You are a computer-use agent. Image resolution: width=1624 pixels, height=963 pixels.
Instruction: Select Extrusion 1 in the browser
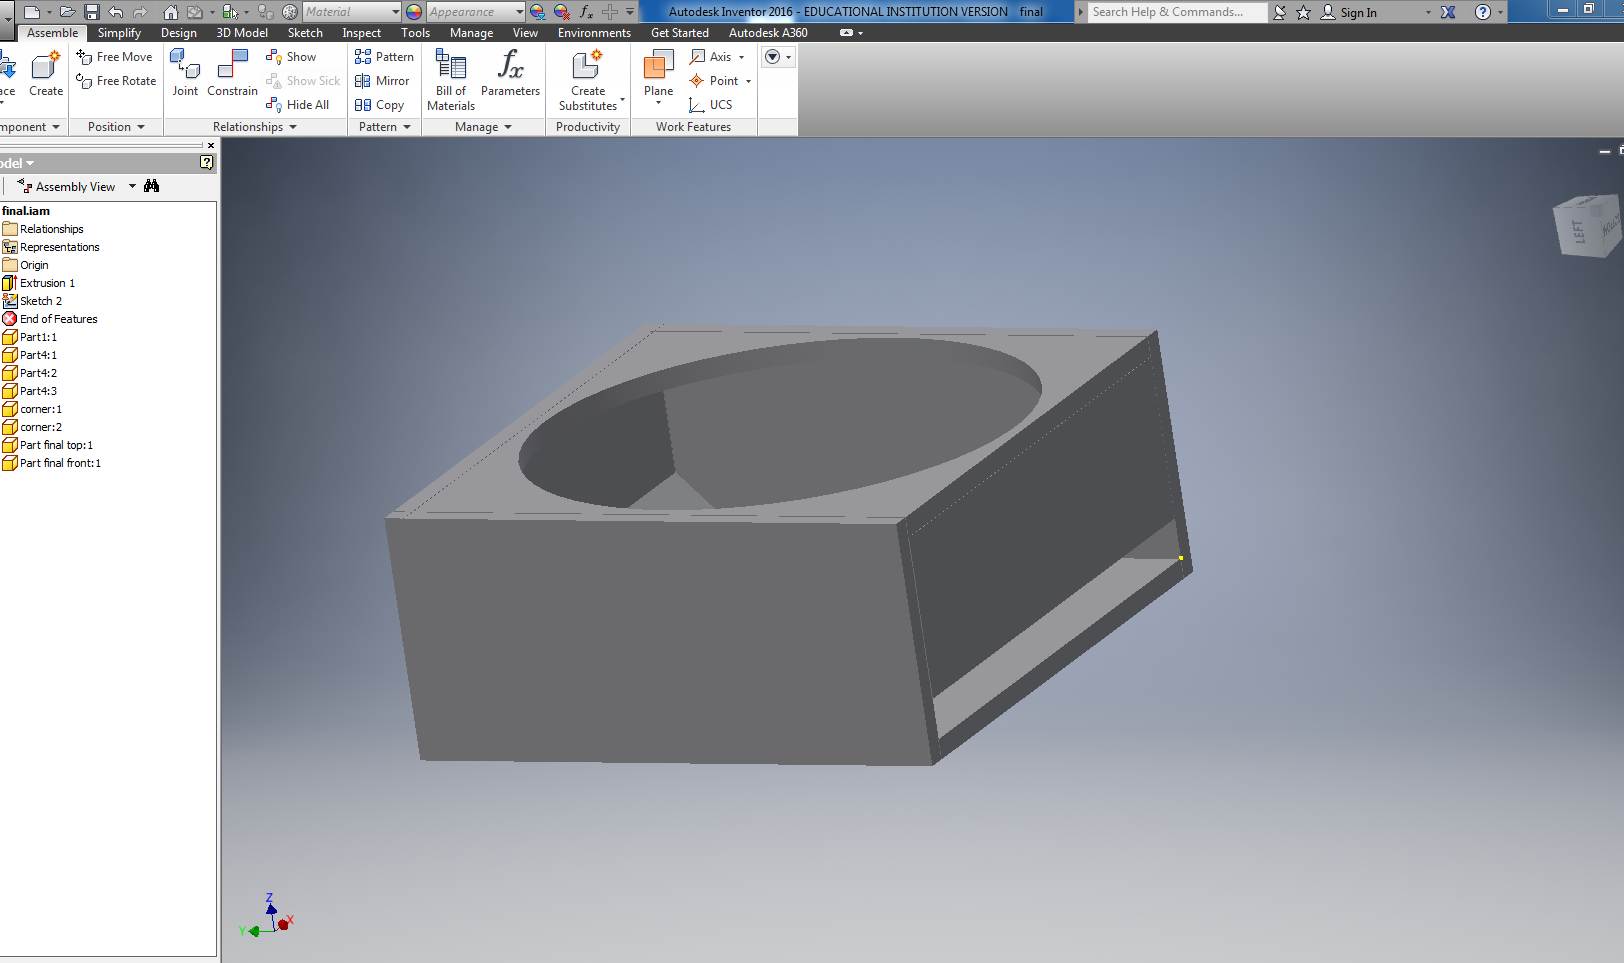pos(38,283)
